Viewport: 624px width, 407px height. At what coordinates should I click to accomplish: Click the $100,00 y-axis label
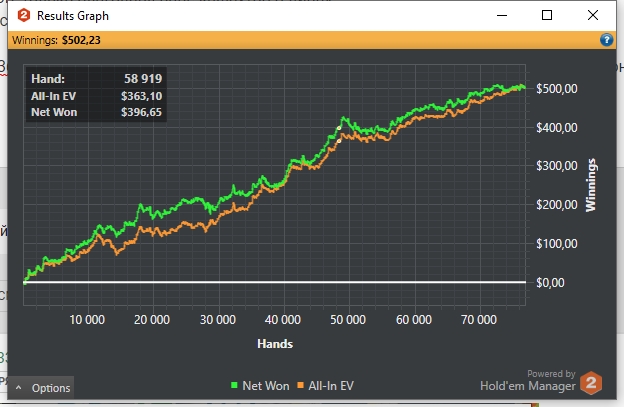pos(556,243)
